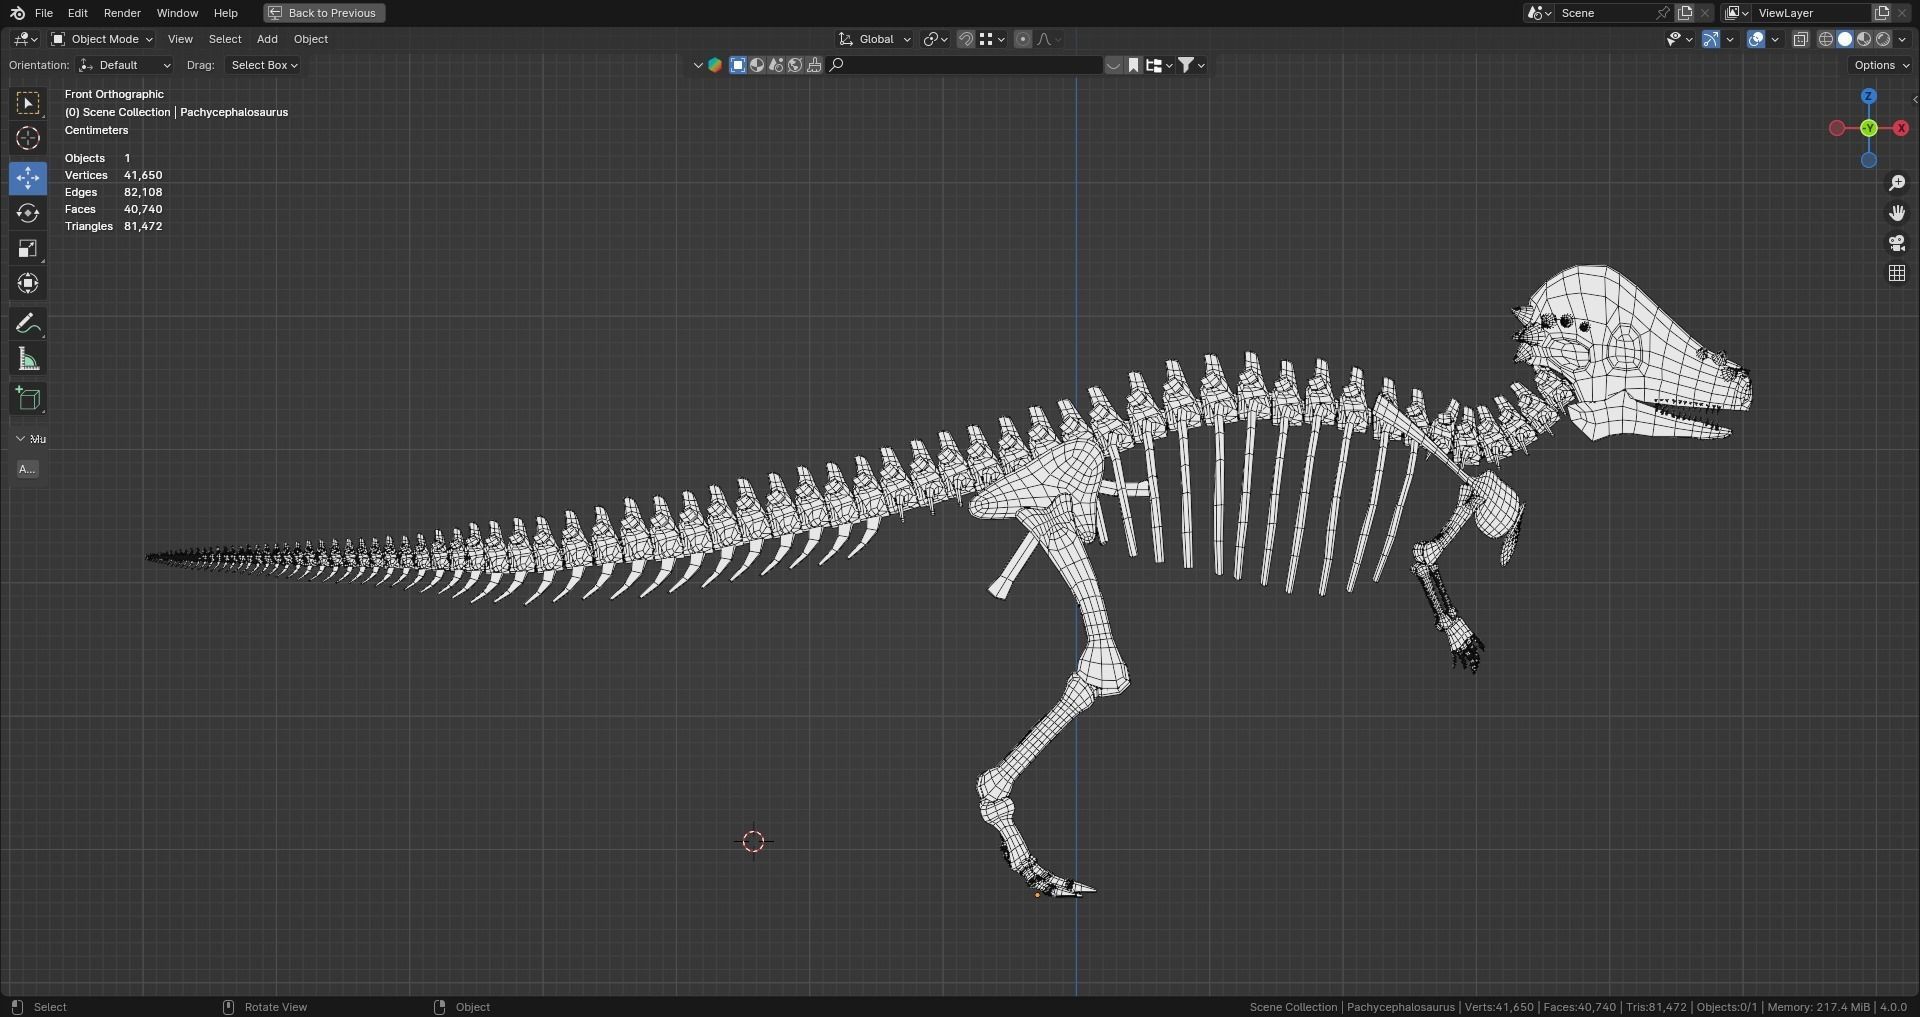Open the Object Mode dropdown
This screenshot has width=1920, height=1017.
[102, 39]
